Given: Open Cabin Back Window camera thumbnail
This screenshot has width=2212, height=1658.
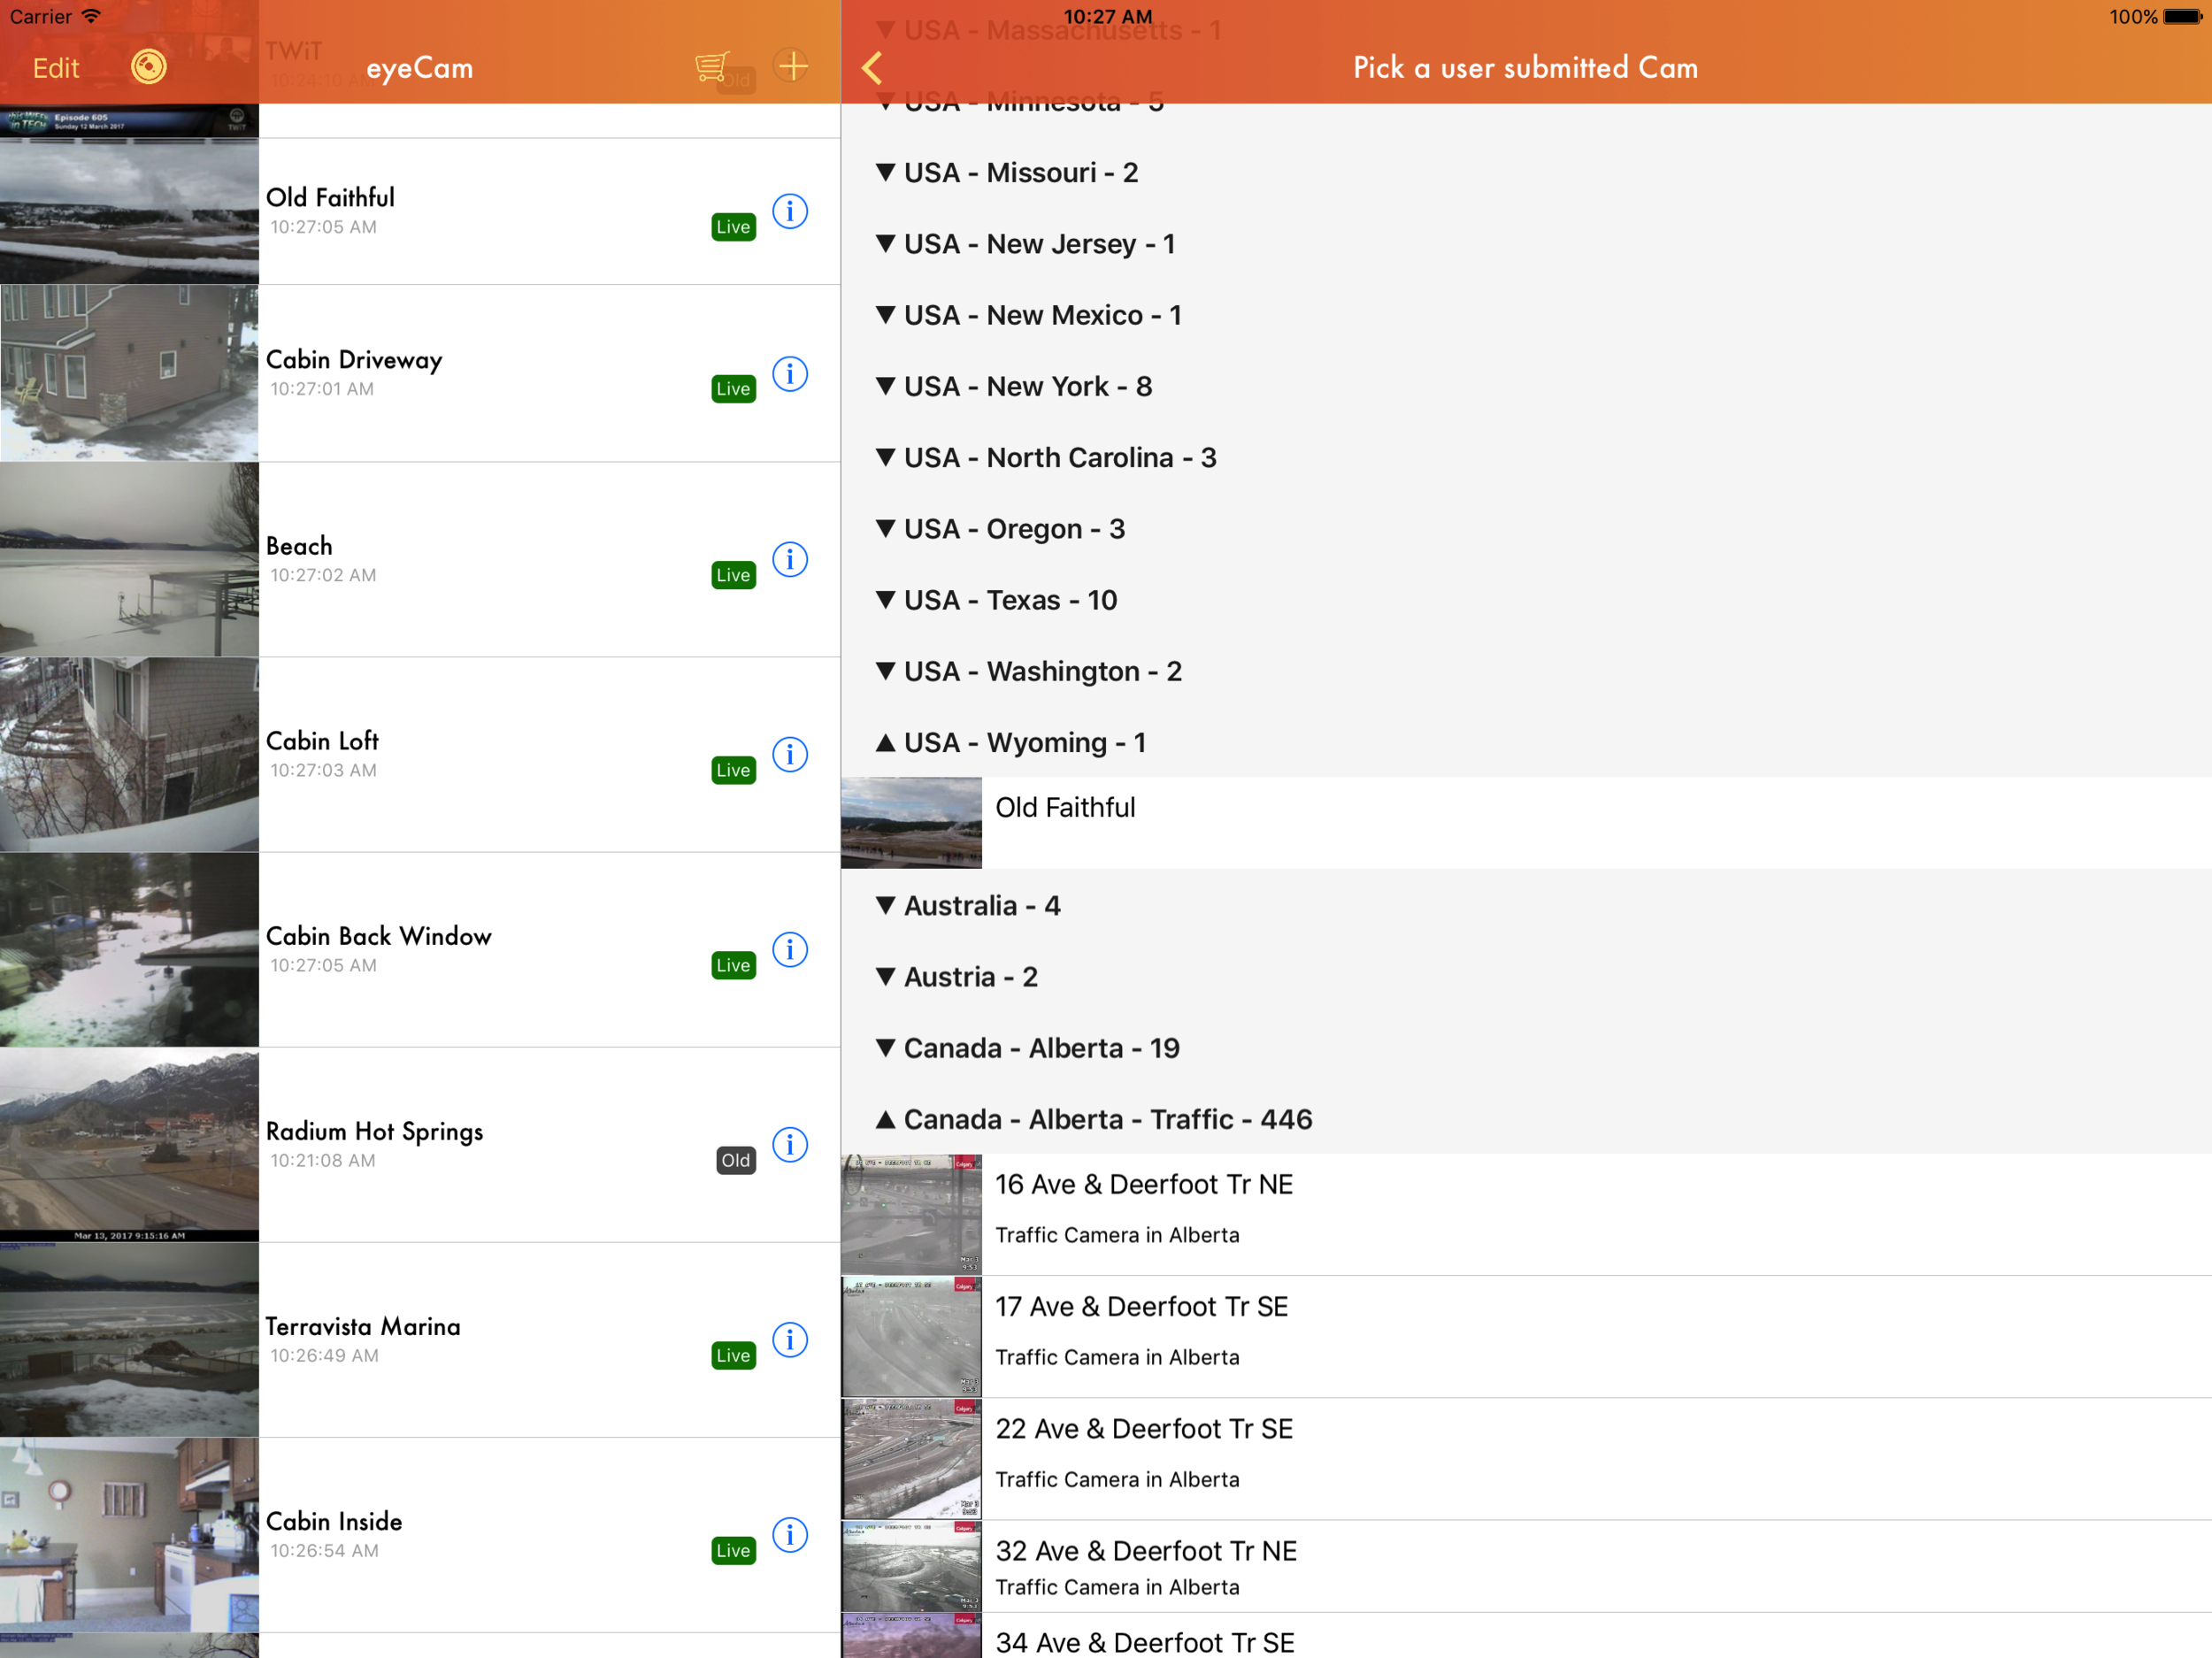Looking at the screenshot, I should point(129,949).
